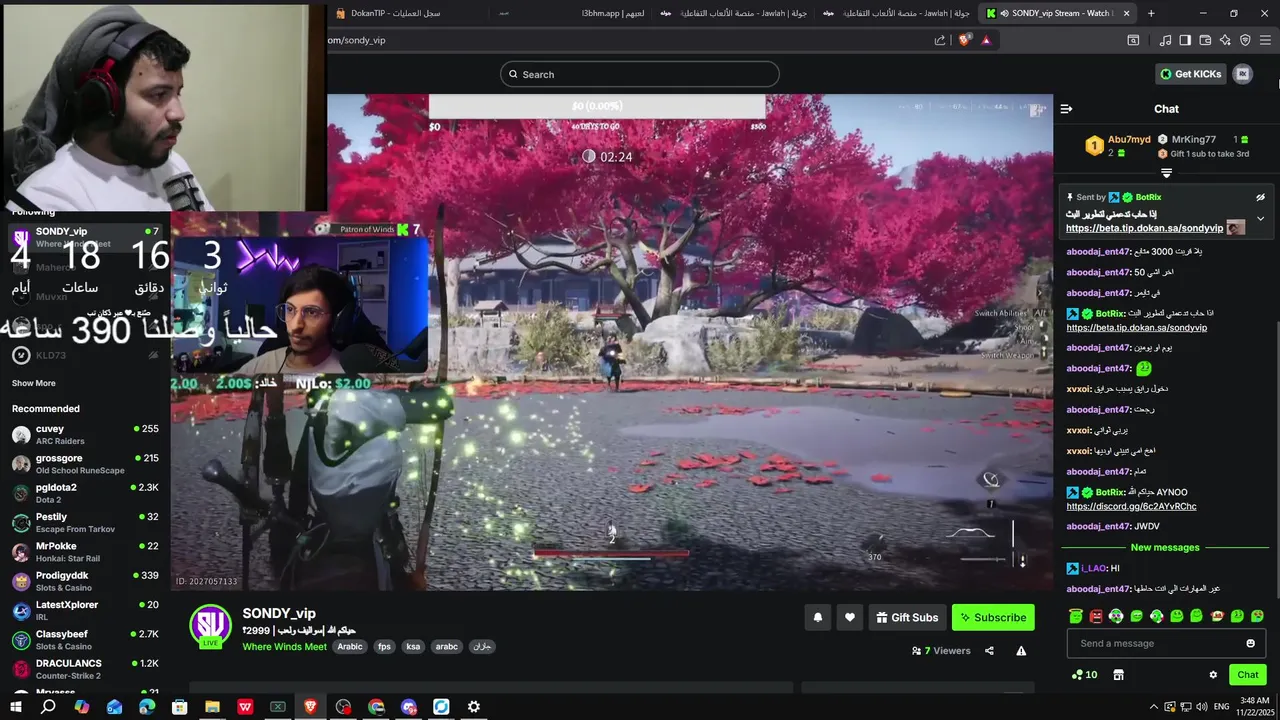This screenshot has height=720, width=1280.
Task: Click the green Chat send button
Action: [x=1247, y=675]
